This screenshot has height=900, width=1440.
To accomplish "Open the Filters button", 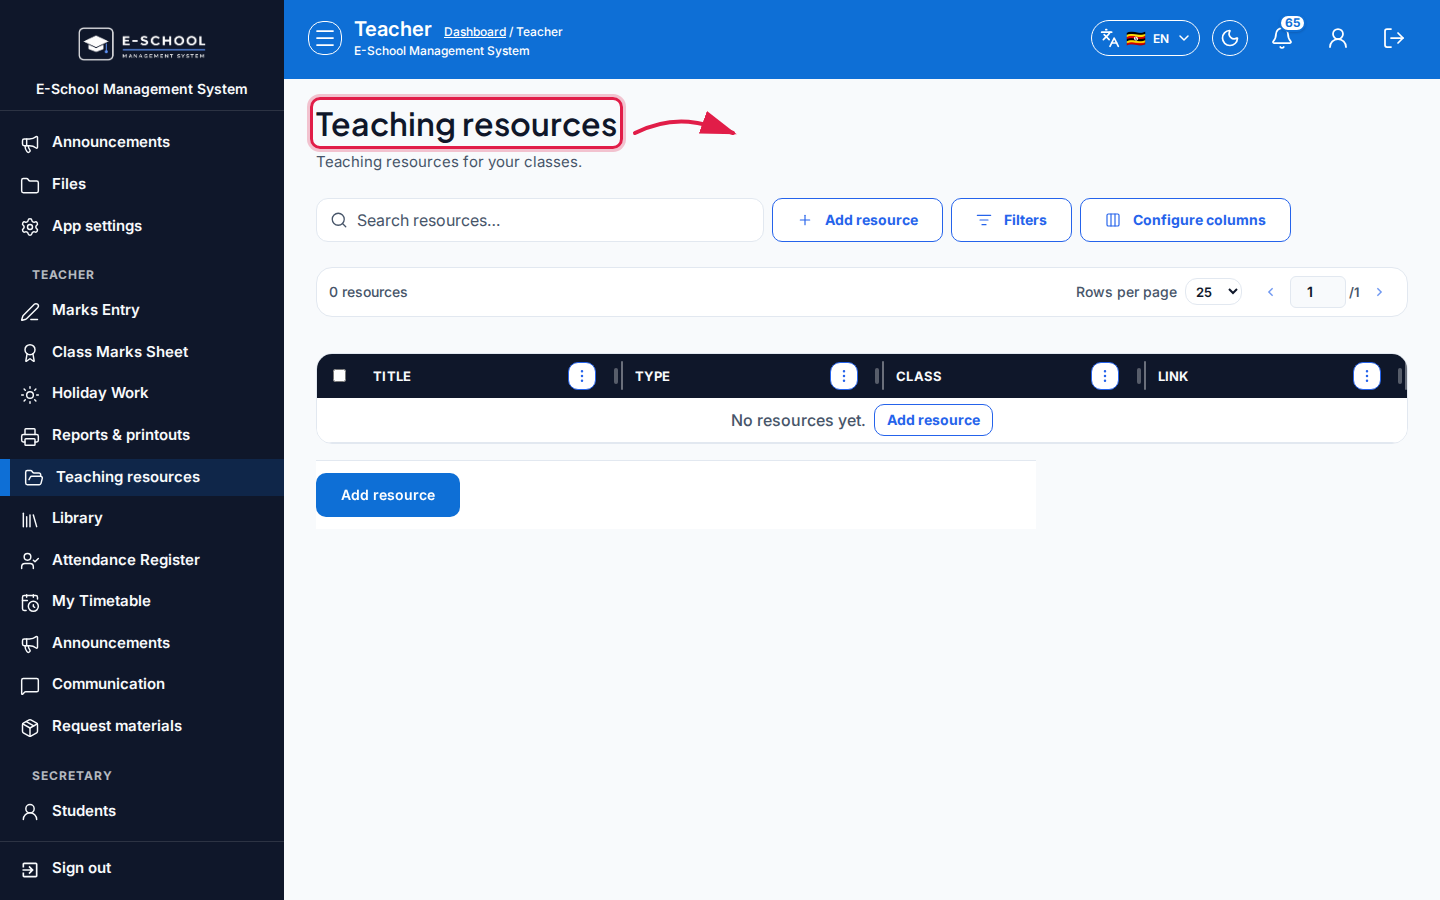I will tap(1011, 220).
